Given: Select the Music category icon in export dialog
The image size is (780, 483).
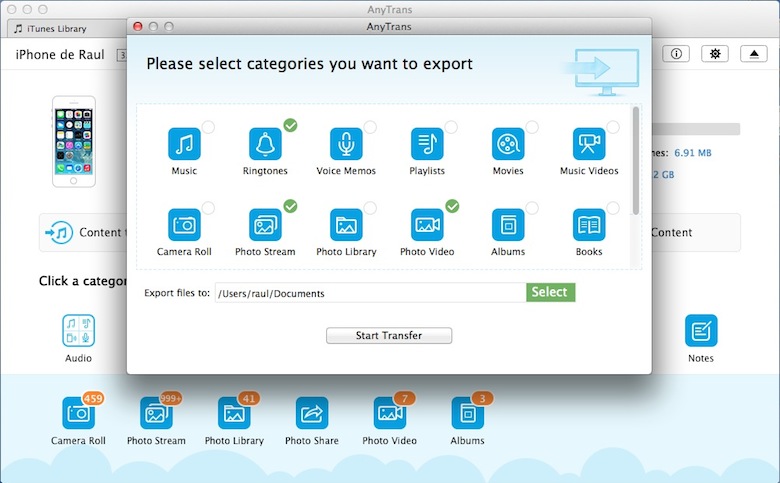Looking at the screenshot, I should (x=184, y=144).
